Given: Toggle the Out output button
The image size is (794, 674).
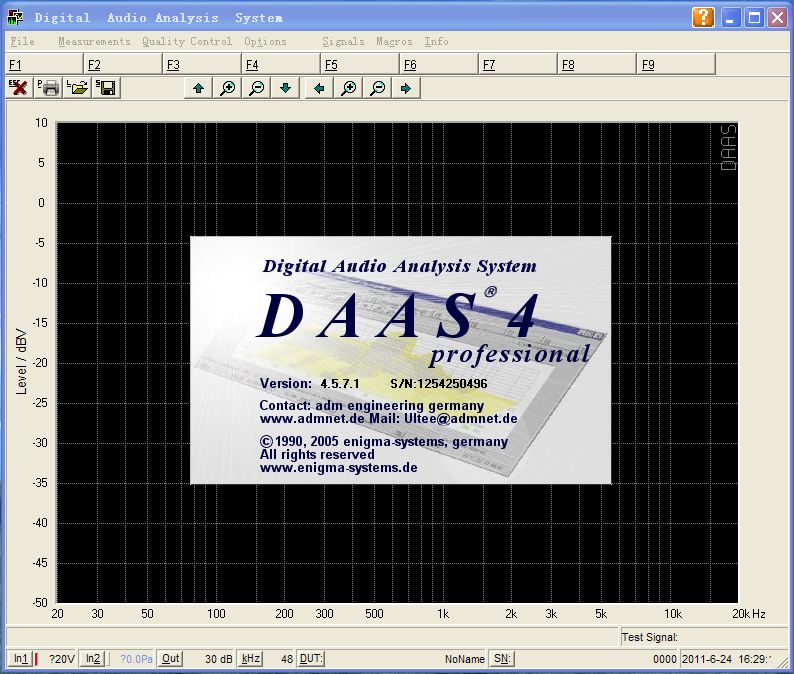Looking at the screenshot, I should point(170,659).
